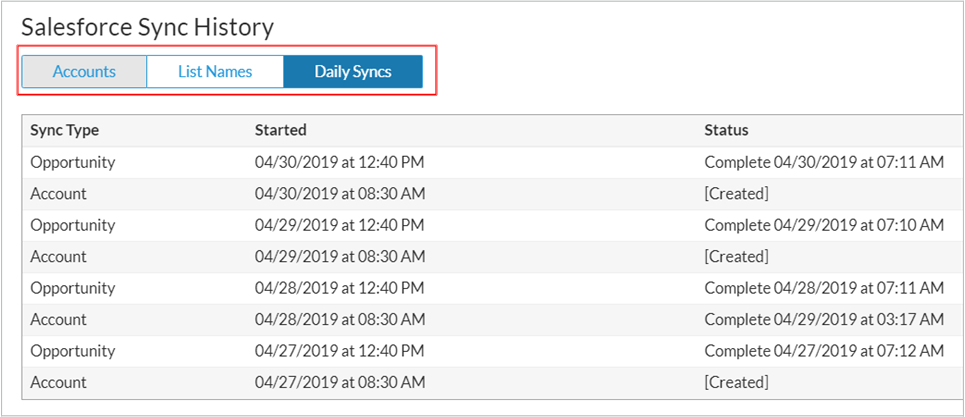Click the Sync Type column header
965x417 pixels.
pyautogui.click(x=65, y=130)
